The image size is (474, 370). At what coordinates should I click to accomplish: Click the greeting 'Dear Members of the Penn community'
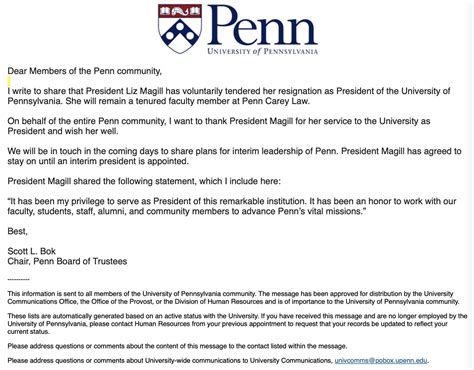tap(84, 71)
